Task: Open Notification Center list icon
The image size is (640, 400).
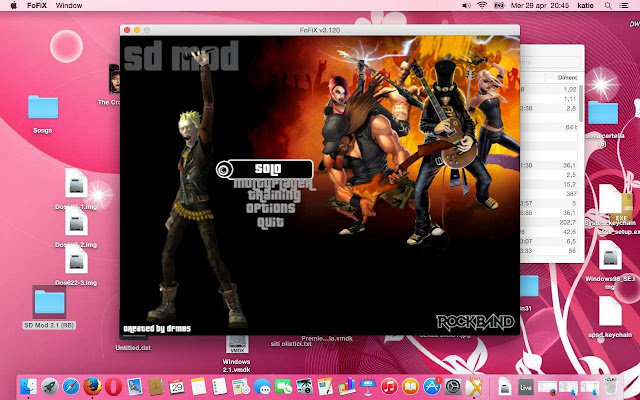Action: [624, 5]
